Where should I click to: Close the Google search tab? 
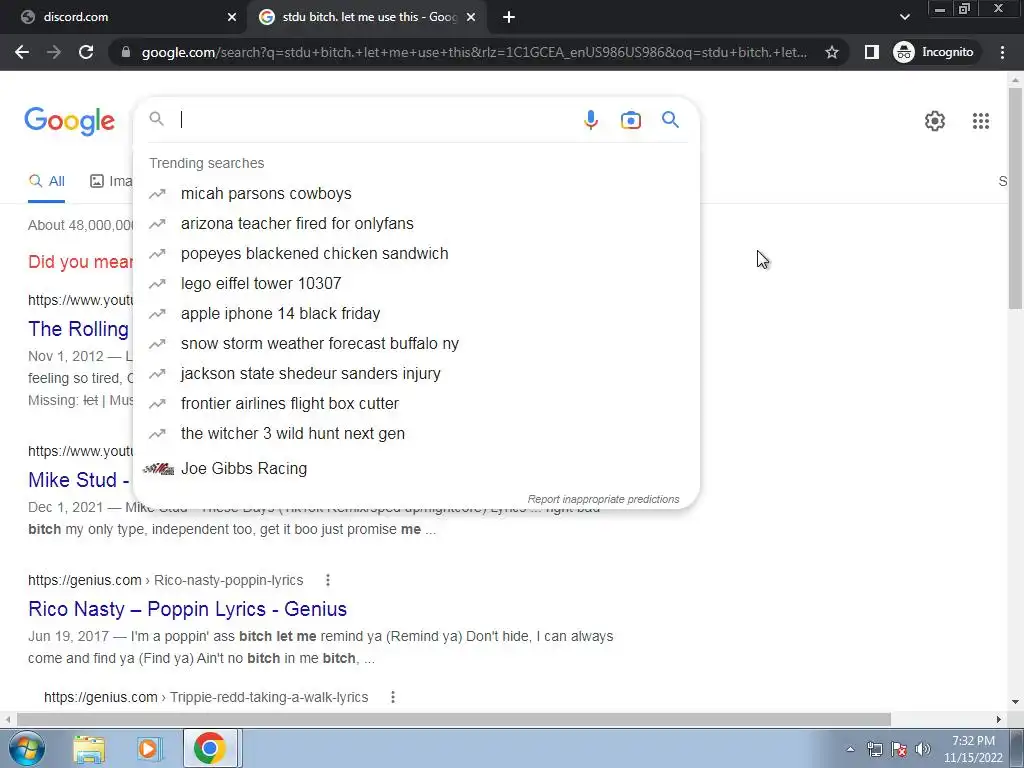[471, 18]
